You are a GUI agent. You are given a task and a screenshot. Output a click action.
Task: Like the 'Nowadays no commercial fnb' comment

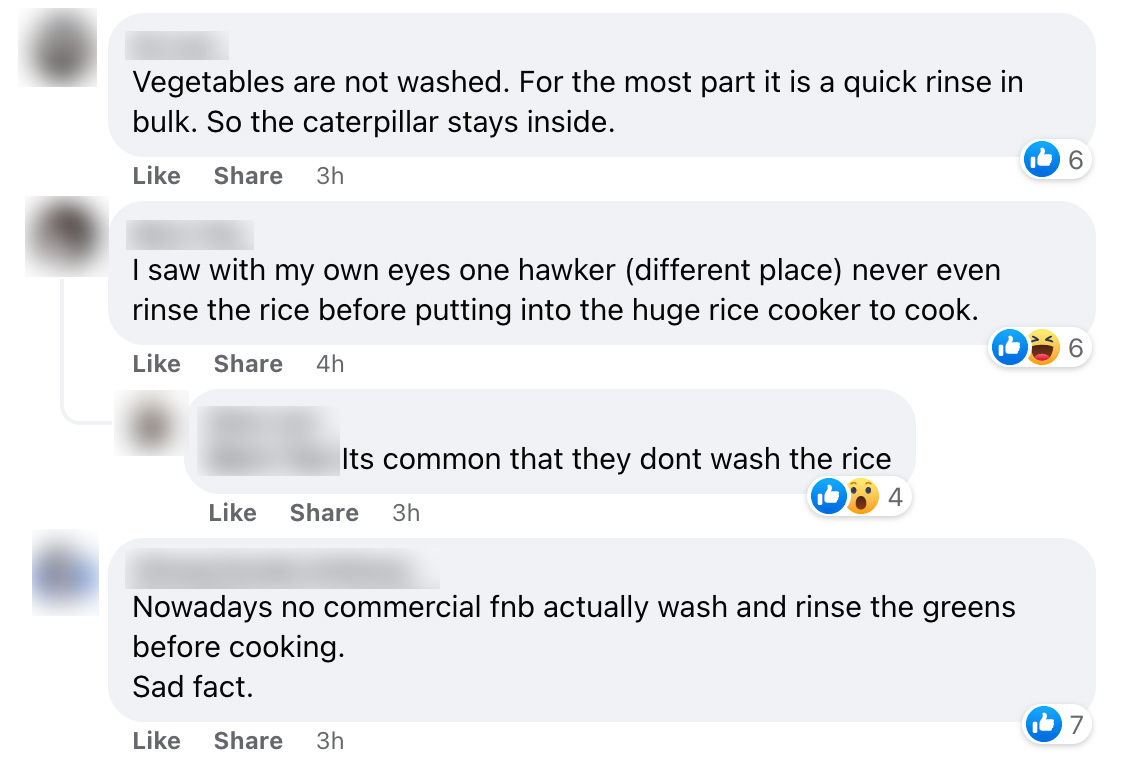(156, 741)
